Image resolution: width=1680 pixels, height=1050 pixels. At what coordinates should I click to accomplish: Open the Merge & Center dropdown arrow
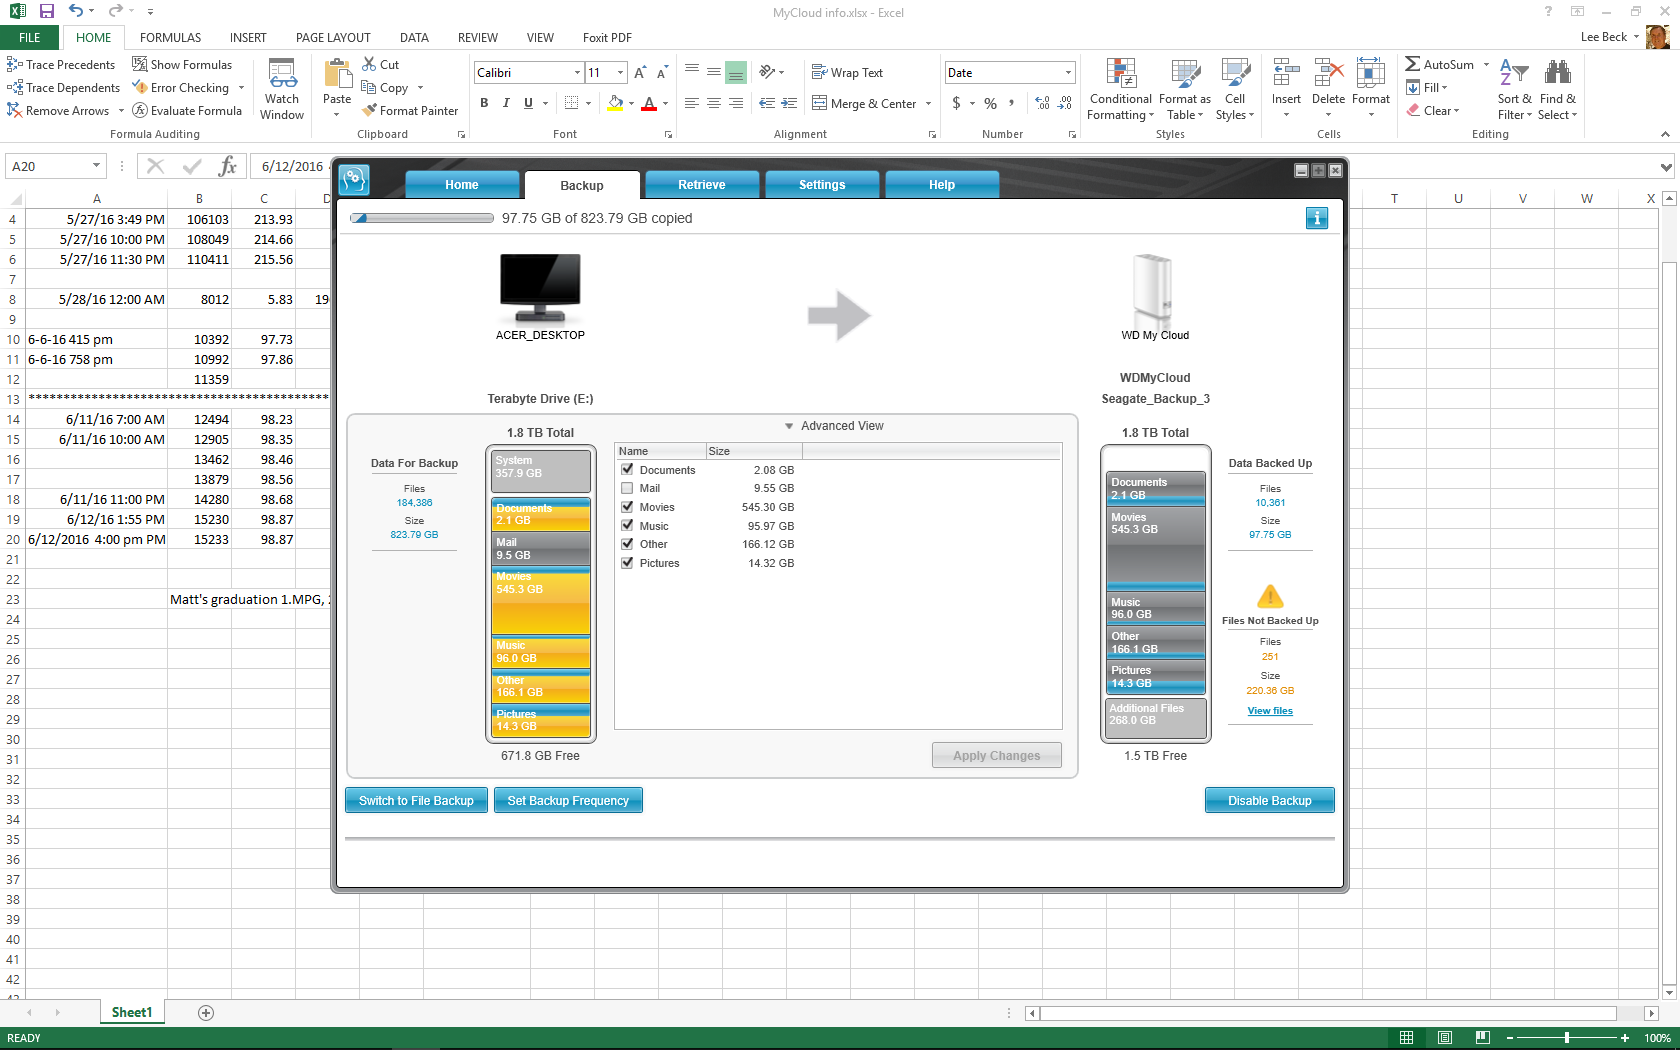929,104
